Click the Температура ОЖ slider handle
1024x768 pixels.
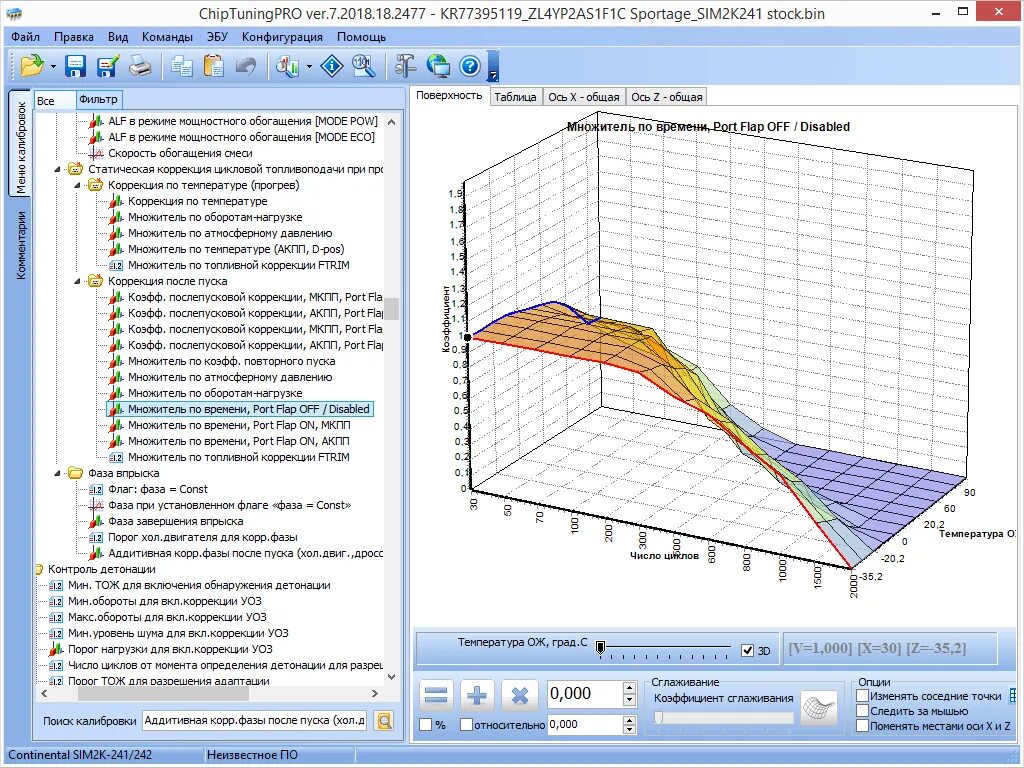[x=600, y=647]
